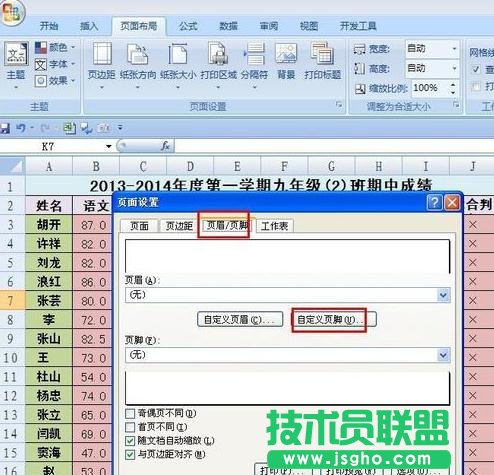Select the Sheet (工作表) tab in dialog
This screenshot has height=475, width=494.
[274, 226]
